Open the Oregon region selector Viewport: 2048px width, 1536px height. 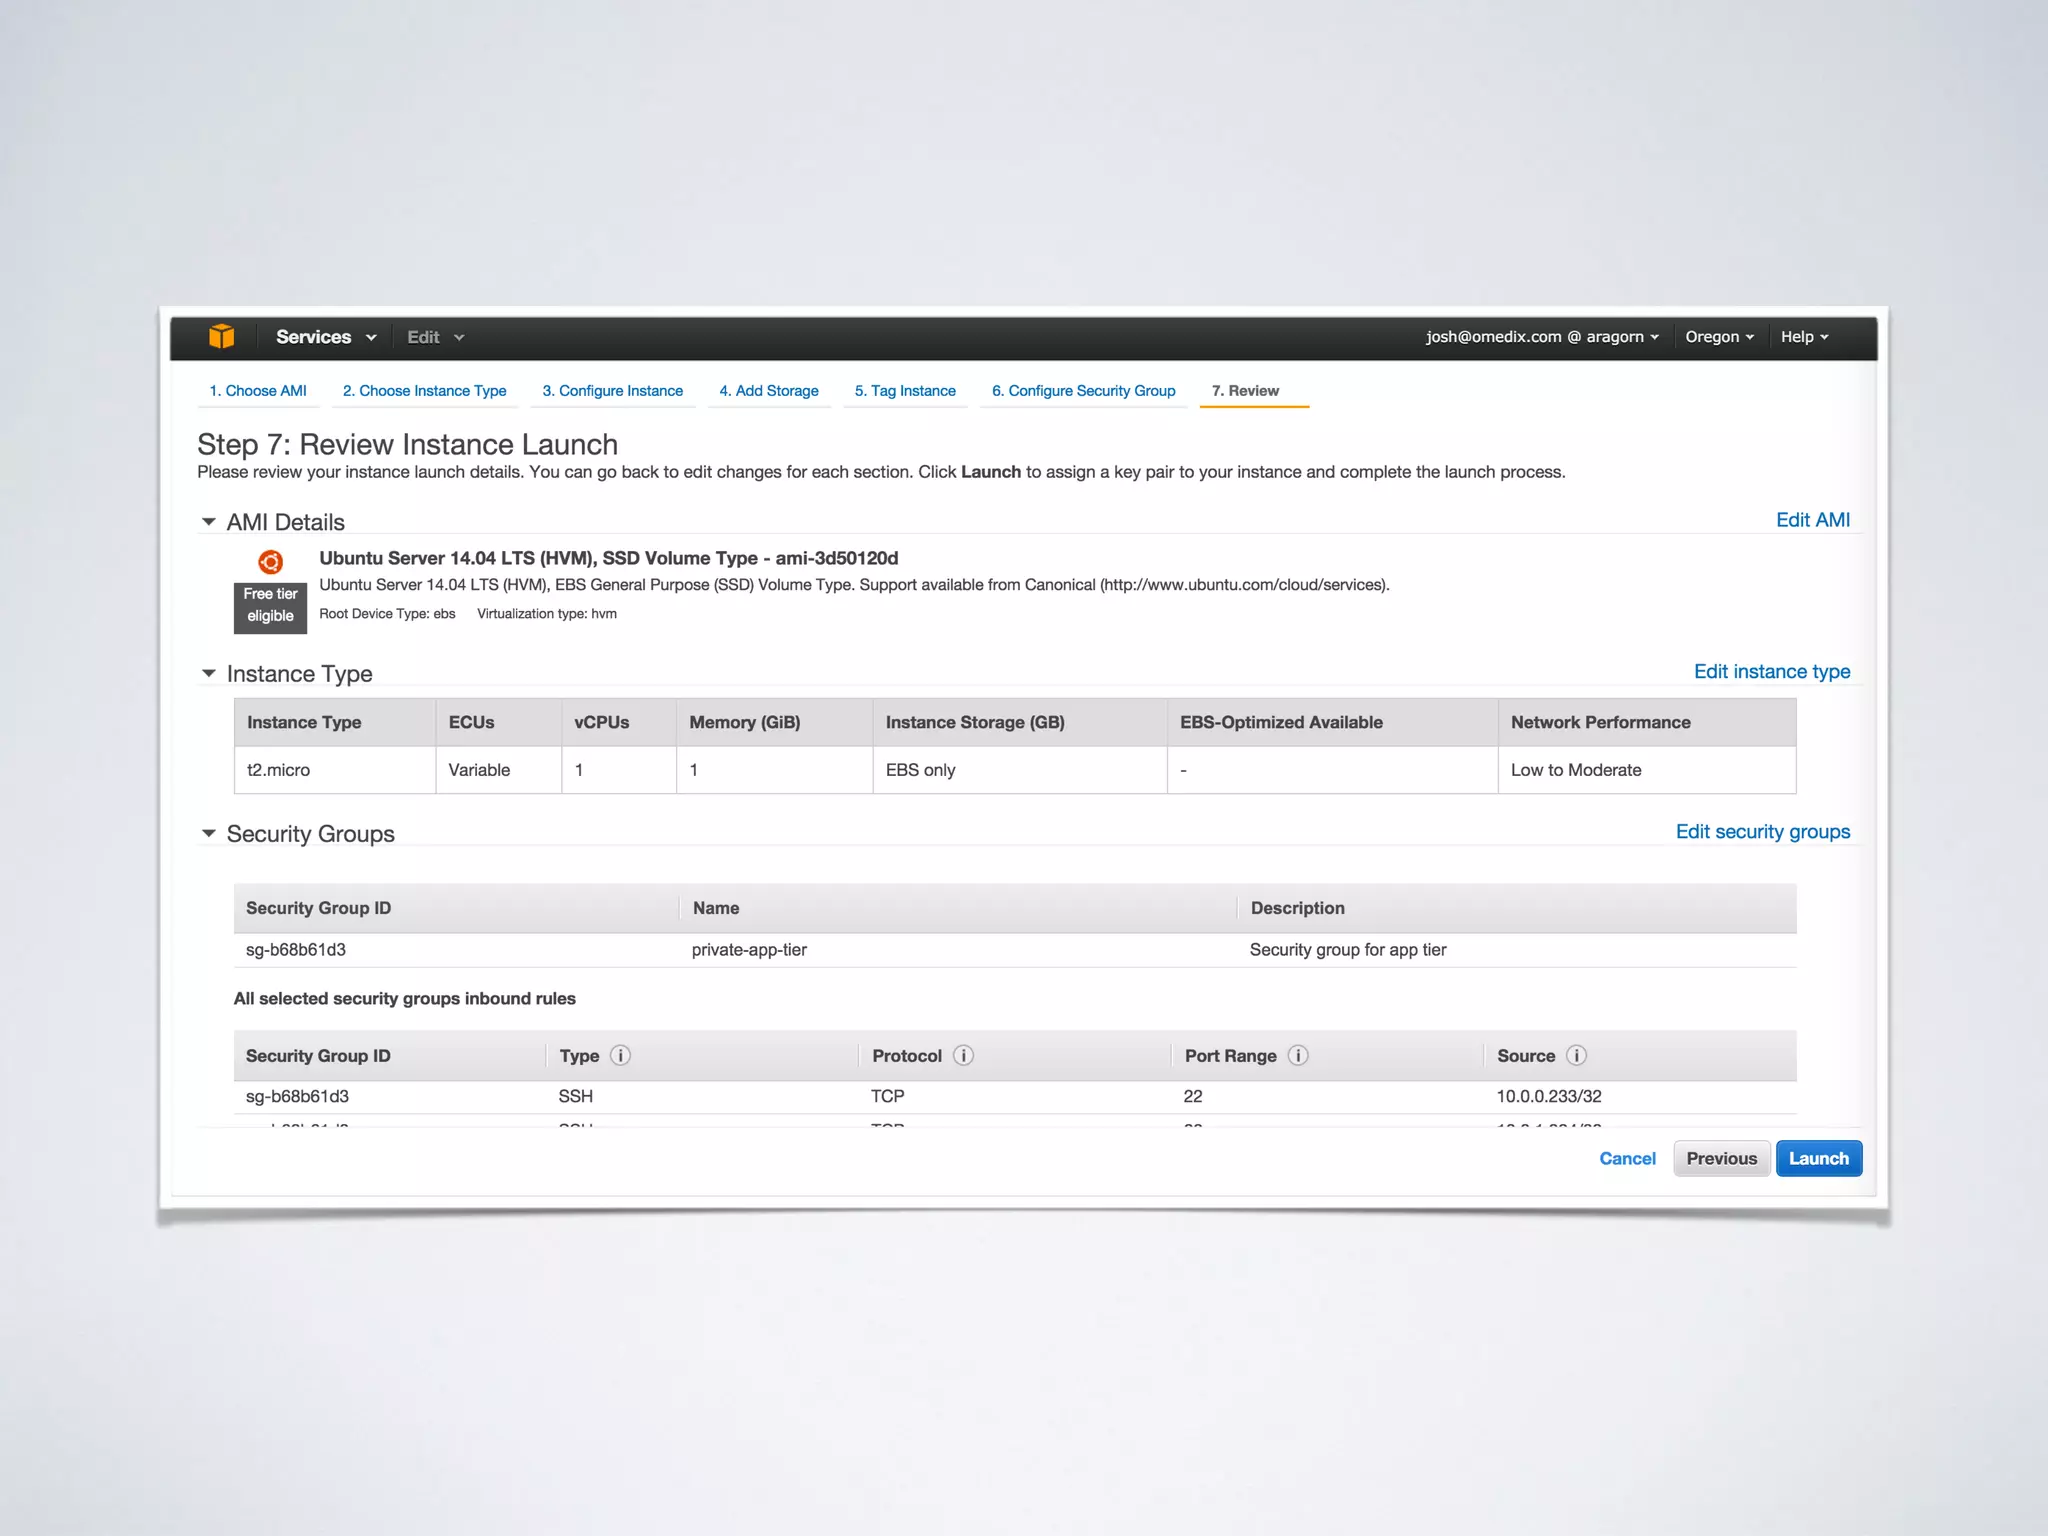(x=1718, y=337)
